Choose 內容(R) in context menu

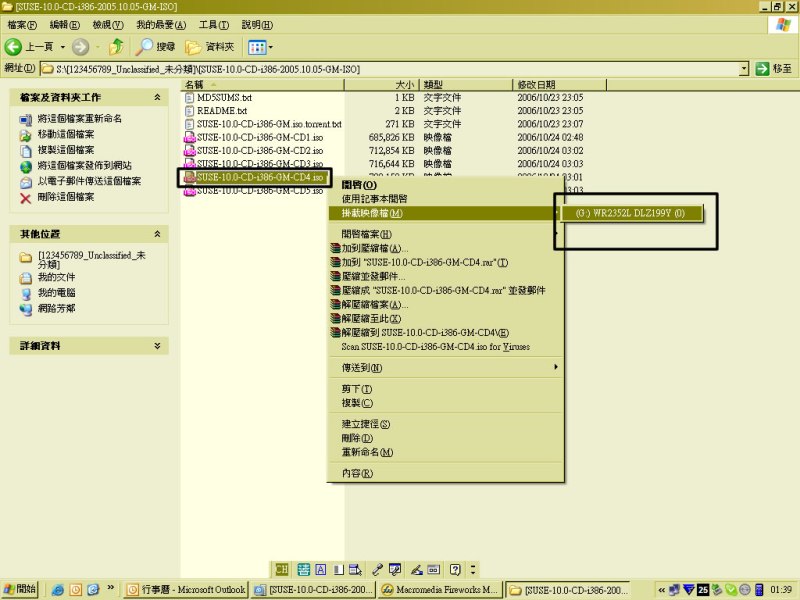[x=445, y=473]
